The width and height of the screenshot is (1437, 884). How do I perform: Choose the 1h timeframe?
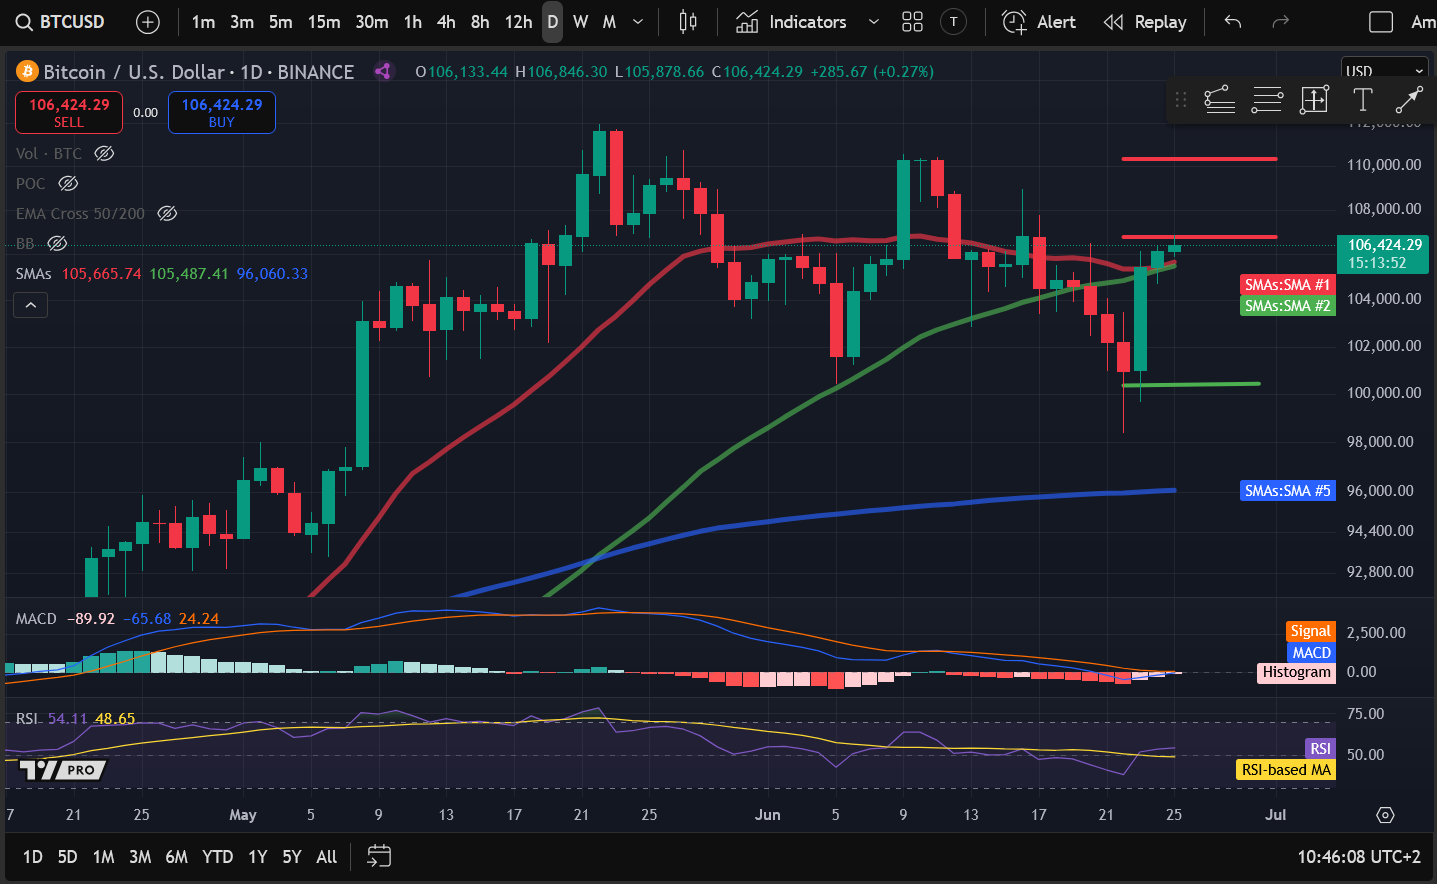(x=413, y=22)
